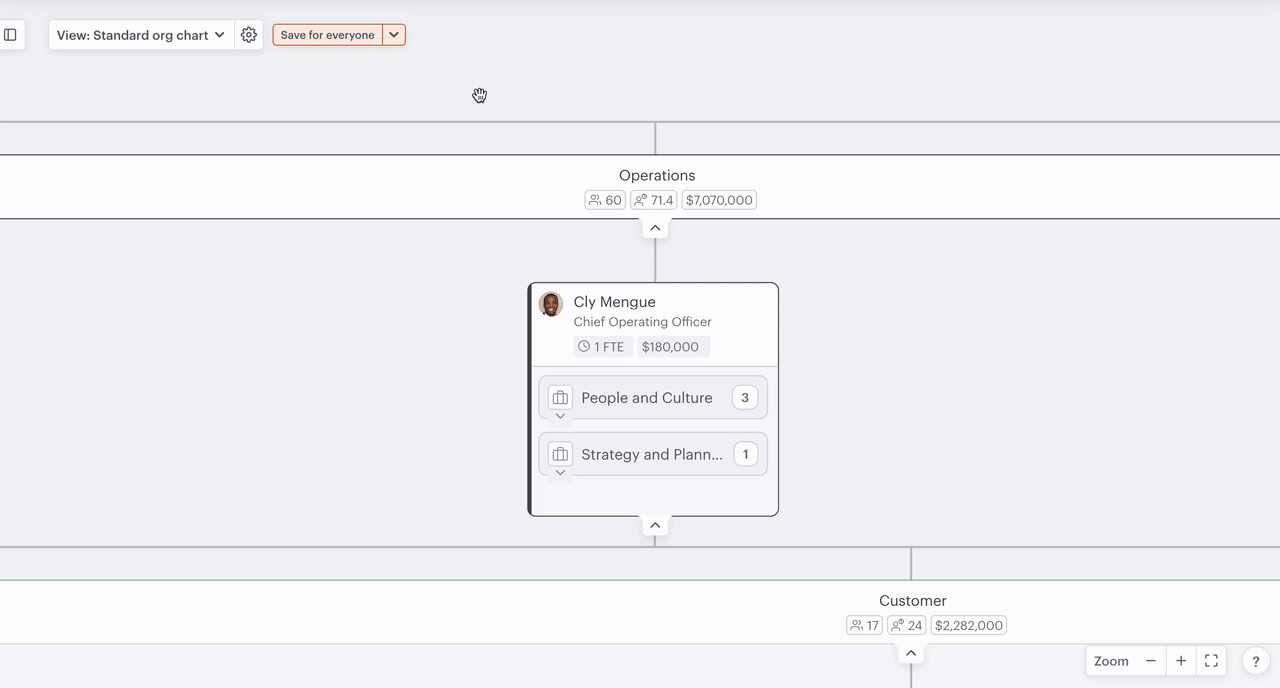Screen dimensions: 1280x688
Task: Click Operations headcount badge showing 60
Action: (605, 200)
